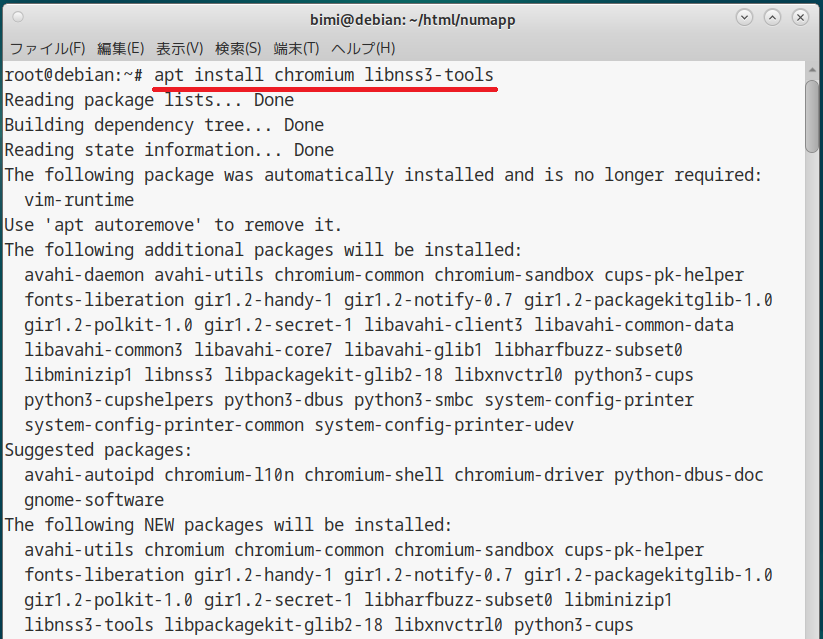Open the 表示(V) menu
This screenshot has height=639, width=823.
pyautogui.click(x=180, y=48)
